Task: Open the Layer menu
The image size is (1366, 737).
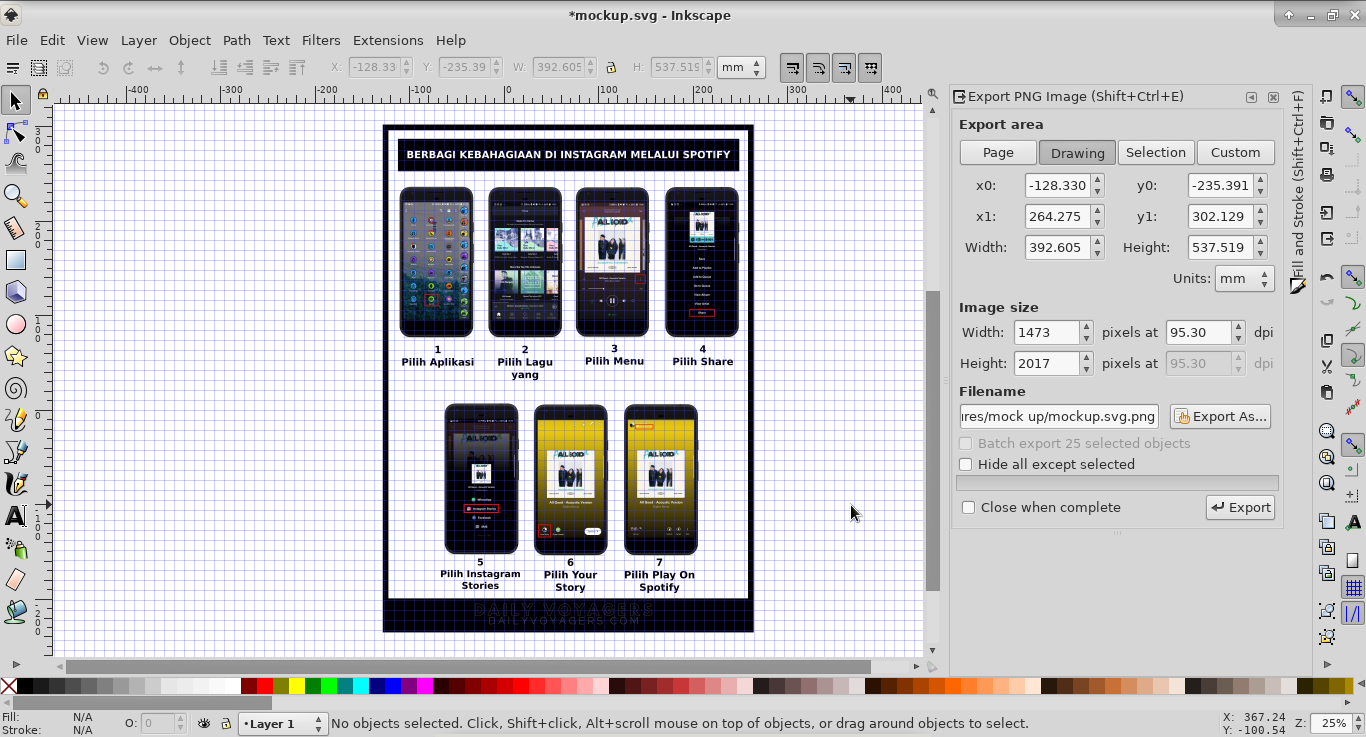Action: tap(139, 41)
